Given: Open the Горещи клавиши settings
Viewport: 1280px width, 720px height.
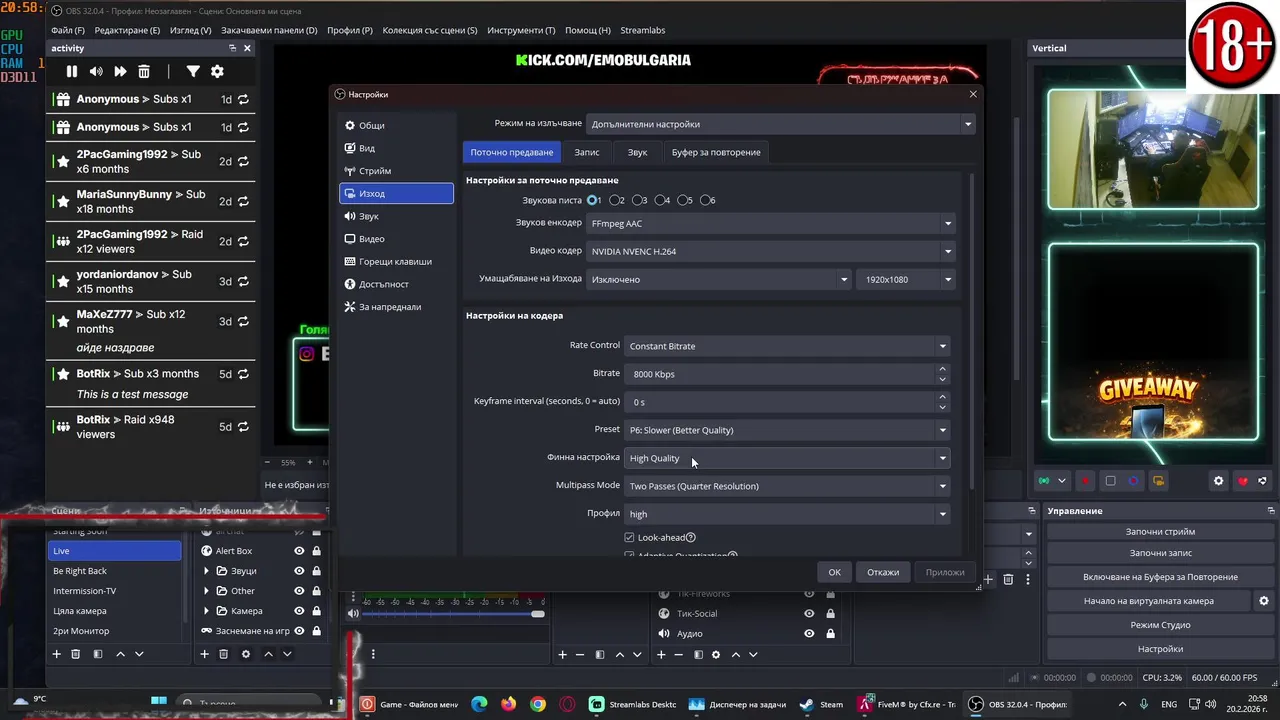Looking at the screenshot, I should (x=396, y=262).
